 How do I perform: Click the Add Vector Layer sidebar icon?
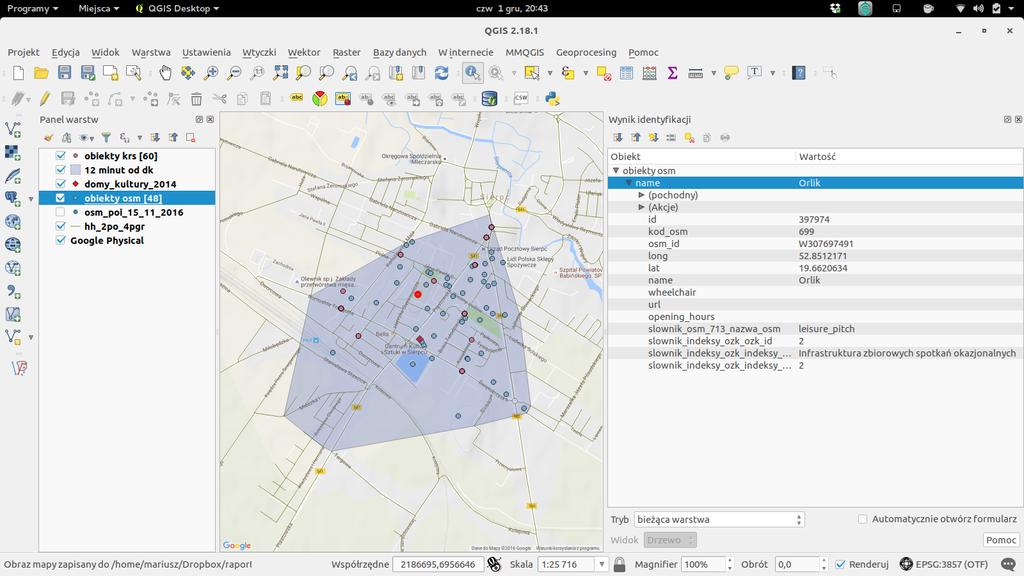coord(12,129)
